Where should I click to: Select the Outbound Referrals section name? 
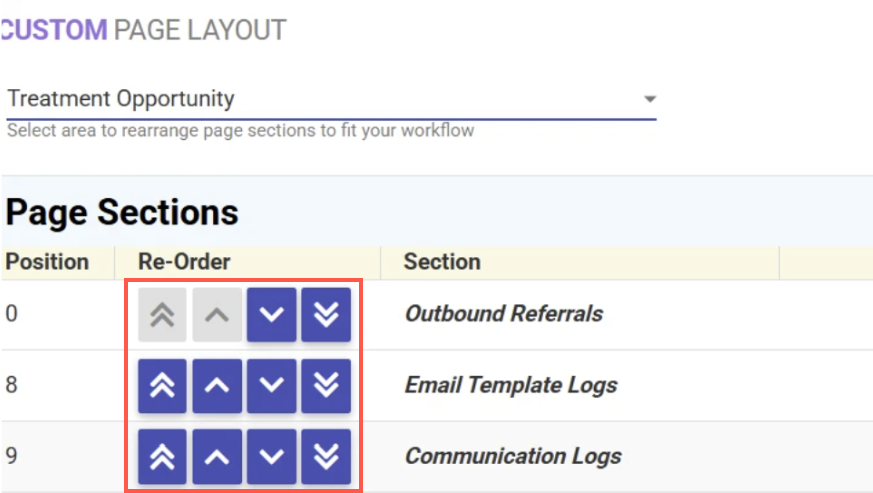503,314
